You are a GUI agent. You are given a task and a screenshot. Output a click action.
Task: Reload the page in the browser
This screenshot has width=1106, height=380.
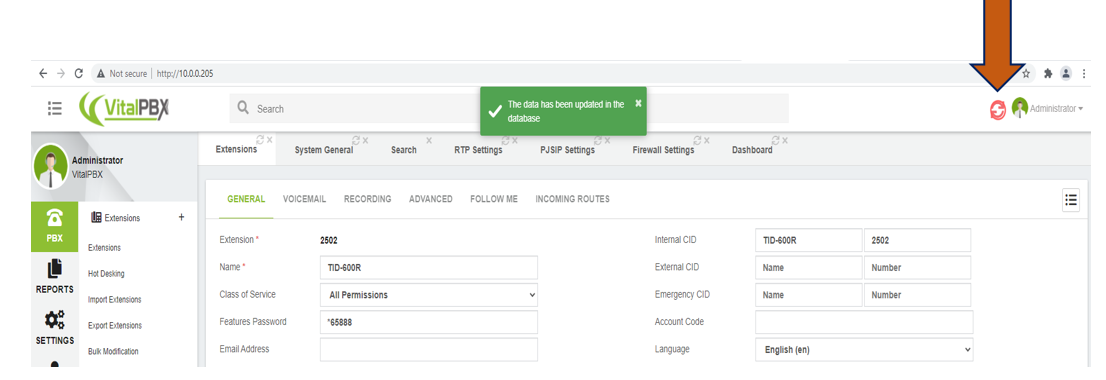[x=79, y=73]
